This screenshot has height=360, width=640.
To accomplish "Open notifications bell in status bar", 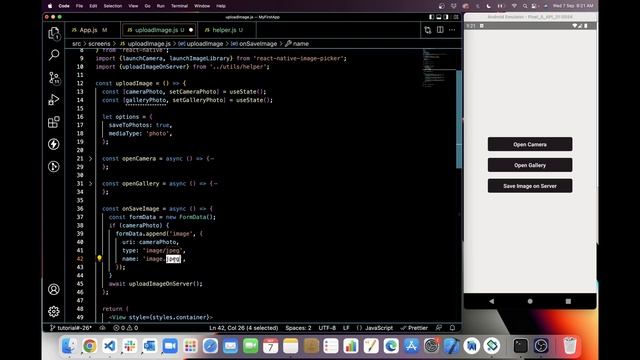I will coord(452,328).
